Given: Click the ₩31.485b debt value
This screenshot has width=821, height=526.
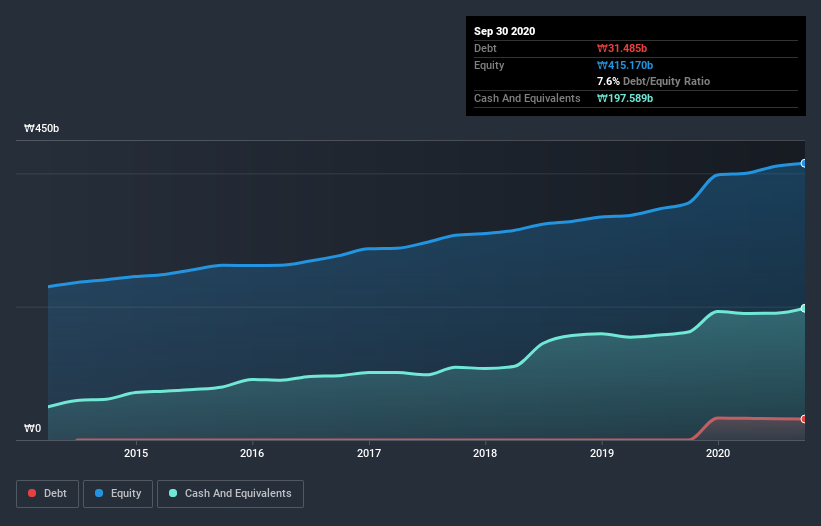Looking at the screenshot, I should click(x=622, y=48).
